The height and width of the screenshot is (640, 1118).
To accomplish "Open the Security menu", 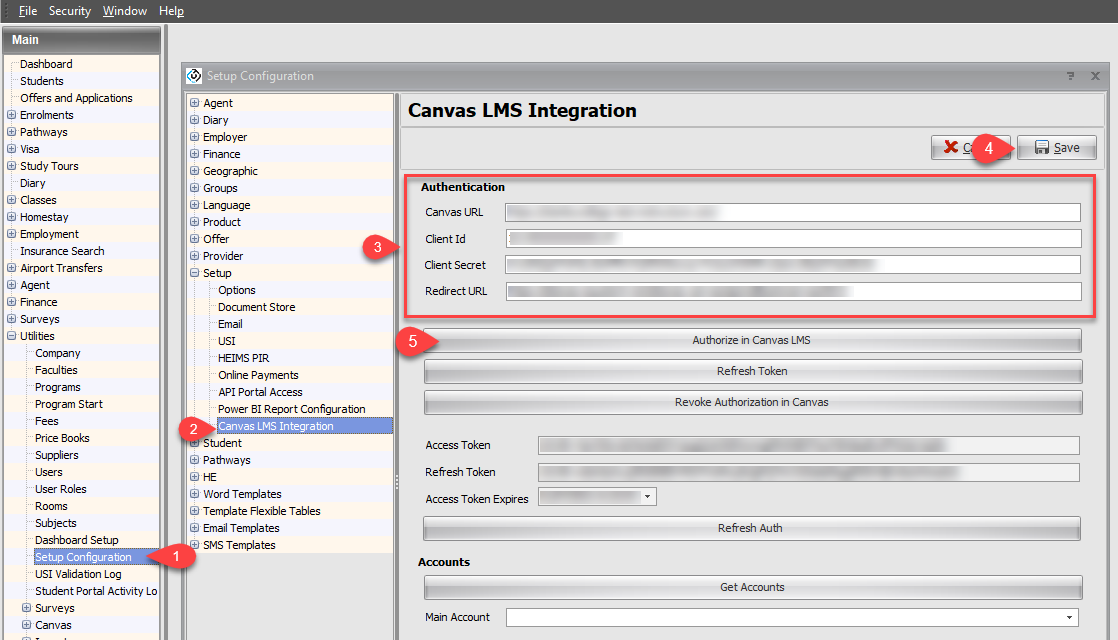I will (69, 11).
